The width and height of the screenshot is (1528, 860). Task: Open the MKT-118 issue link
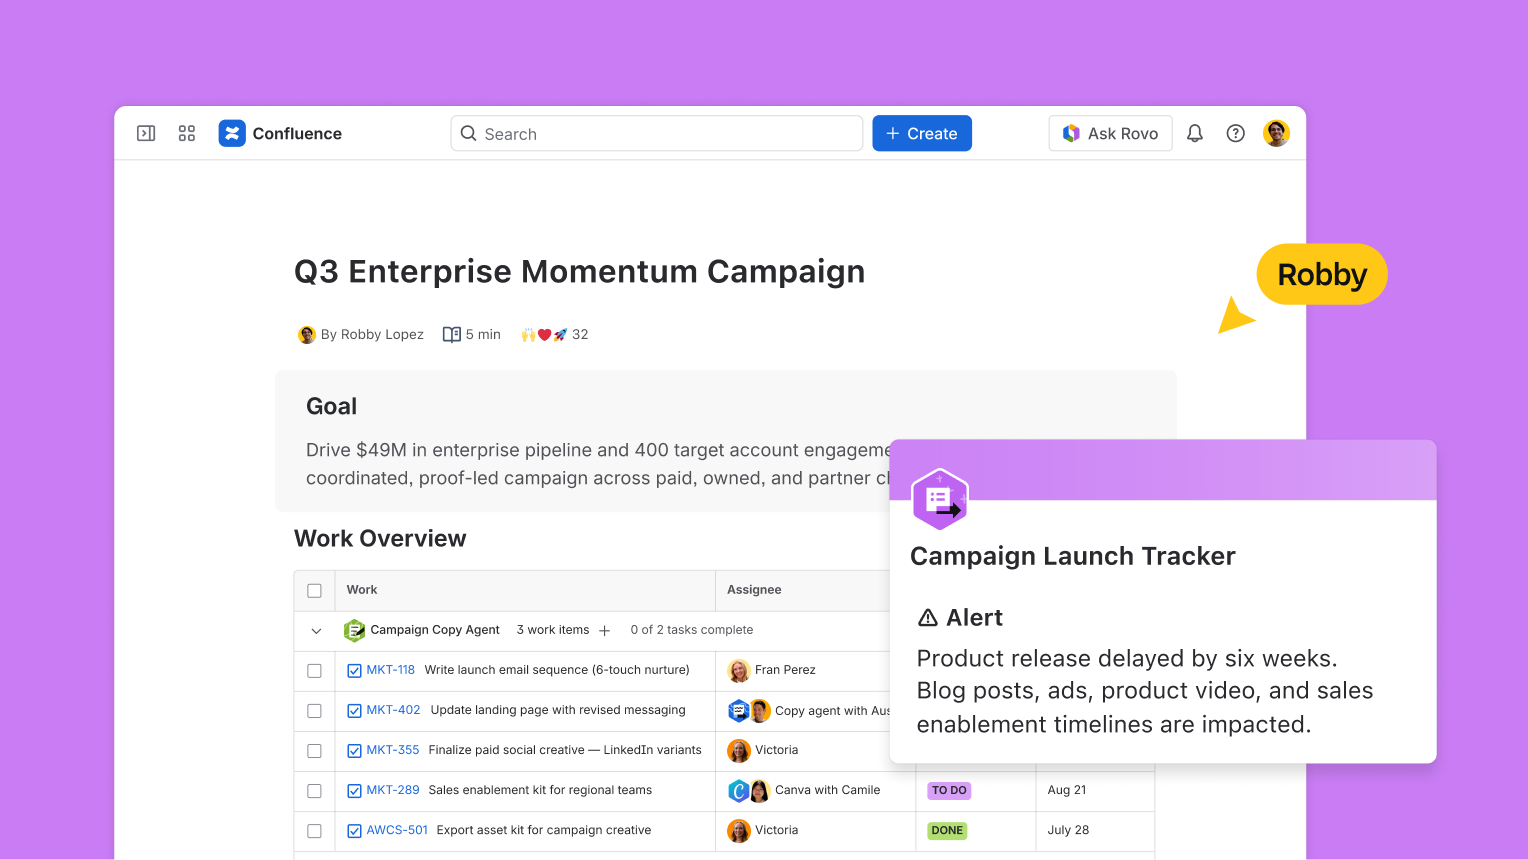(x=390, y=670)
